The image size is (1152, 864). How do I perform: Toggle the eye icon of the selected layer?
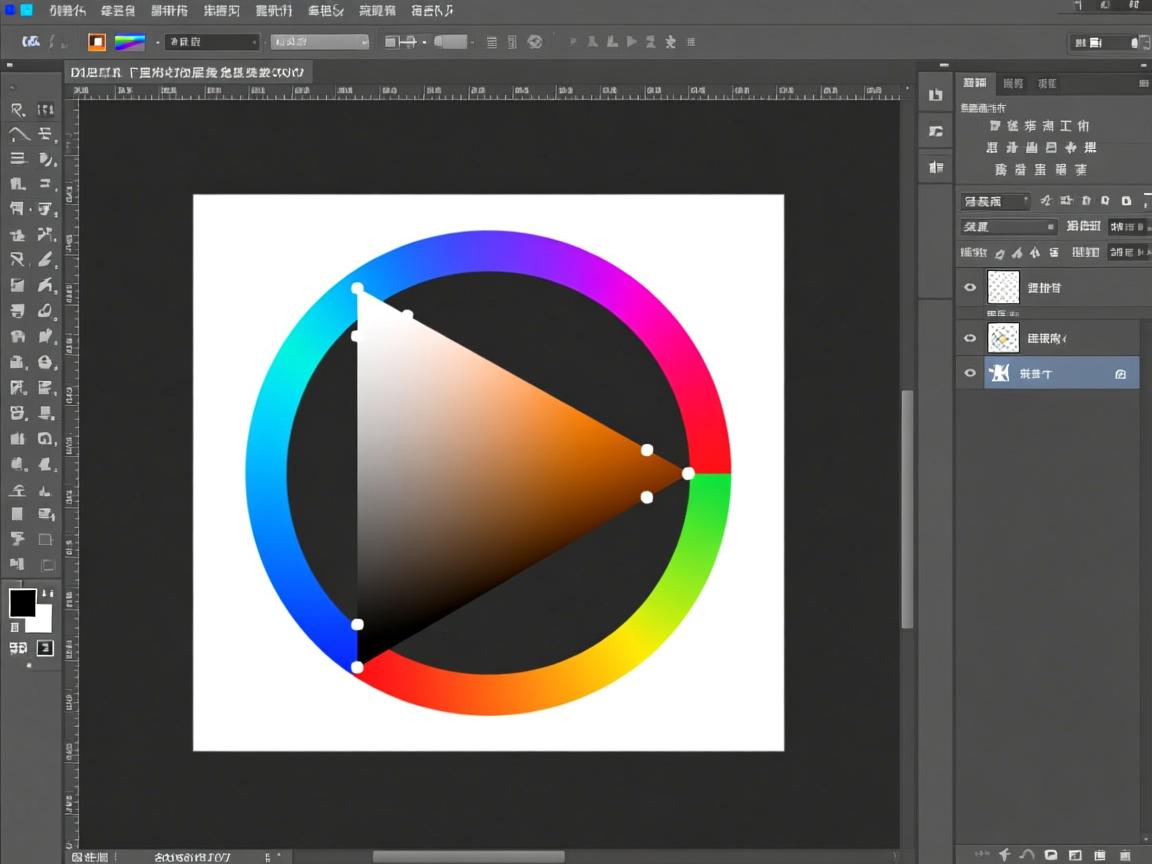969,374
